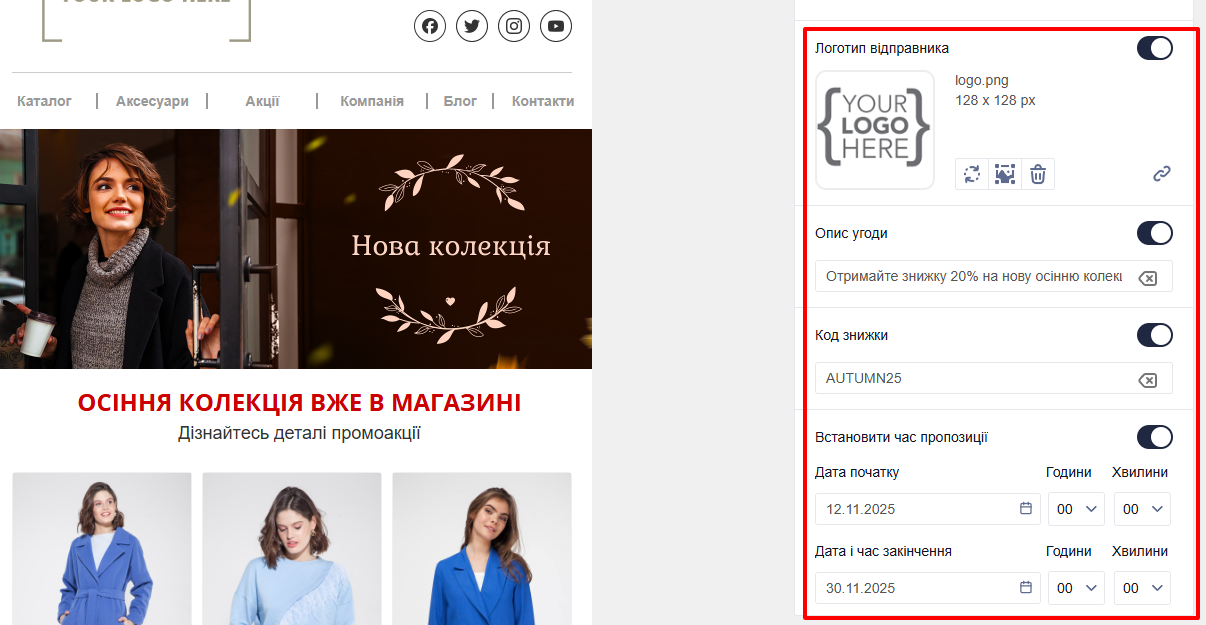
Task: Open calendar for end date 30.11.2025
Action: [x=1025, y=588]
